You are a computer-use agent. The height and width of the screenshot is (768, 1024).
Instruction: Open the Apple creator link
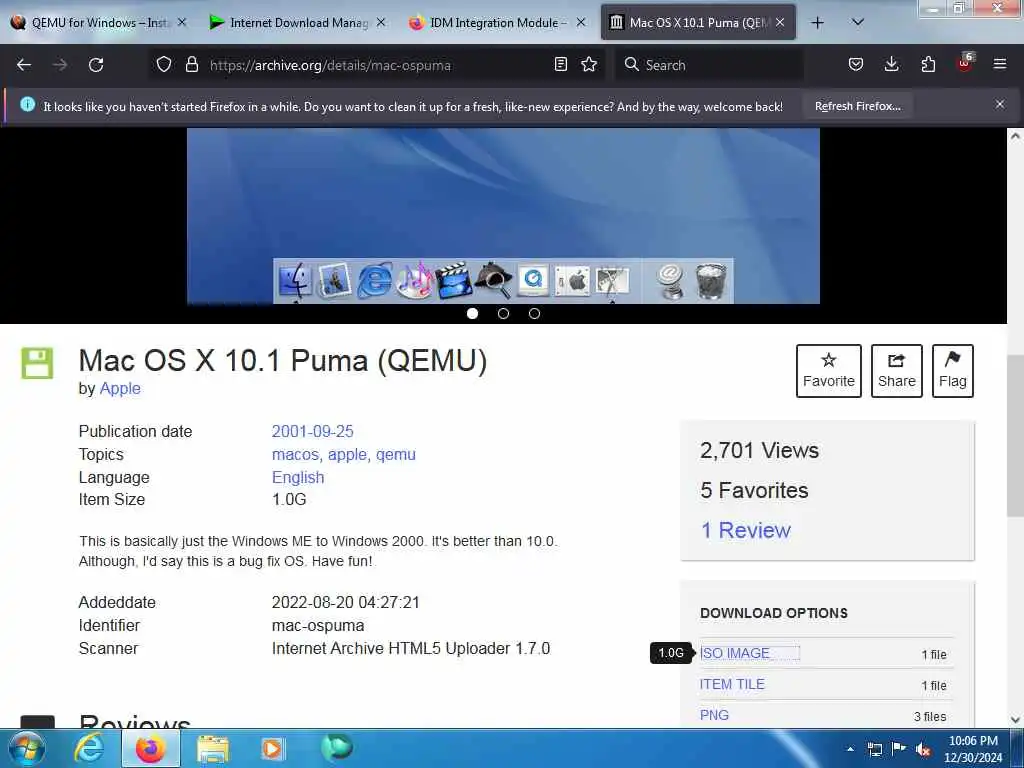tap(120, 388)
